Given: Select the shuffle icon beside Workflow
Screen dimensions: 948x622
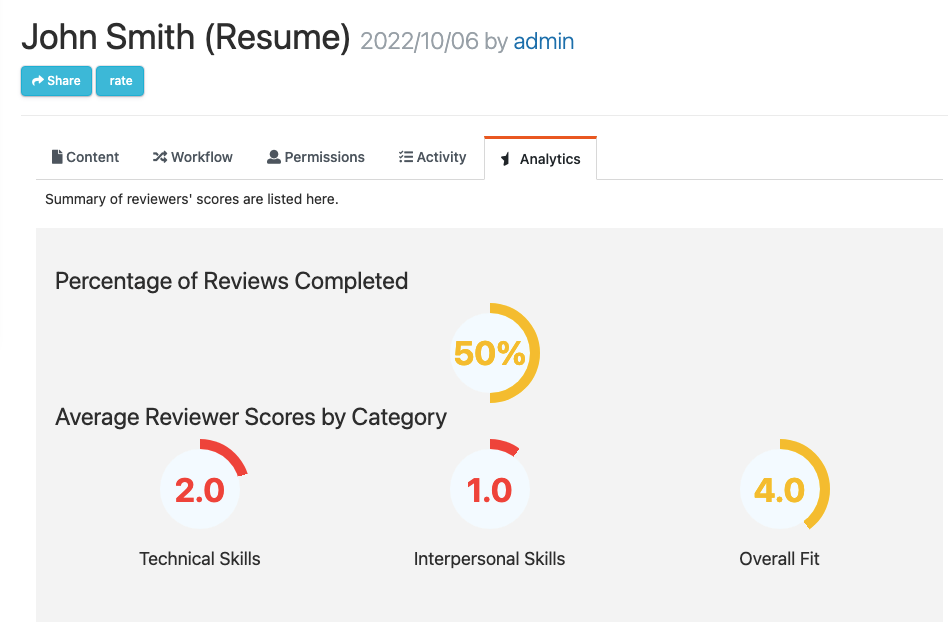Looking at the screenshot, I should 159,156.
